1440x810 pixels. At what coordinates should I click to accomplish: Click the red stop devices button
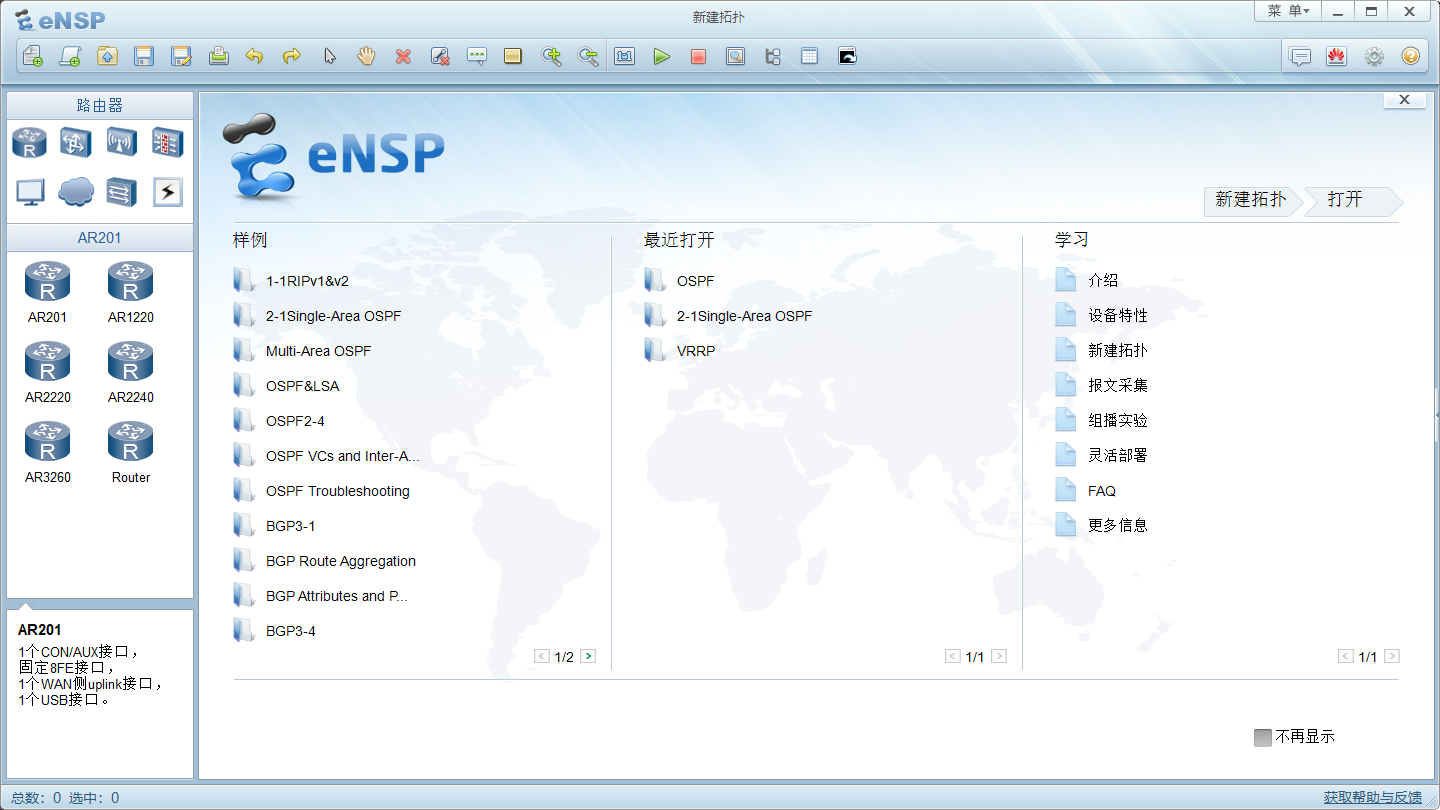pos(698,56)
